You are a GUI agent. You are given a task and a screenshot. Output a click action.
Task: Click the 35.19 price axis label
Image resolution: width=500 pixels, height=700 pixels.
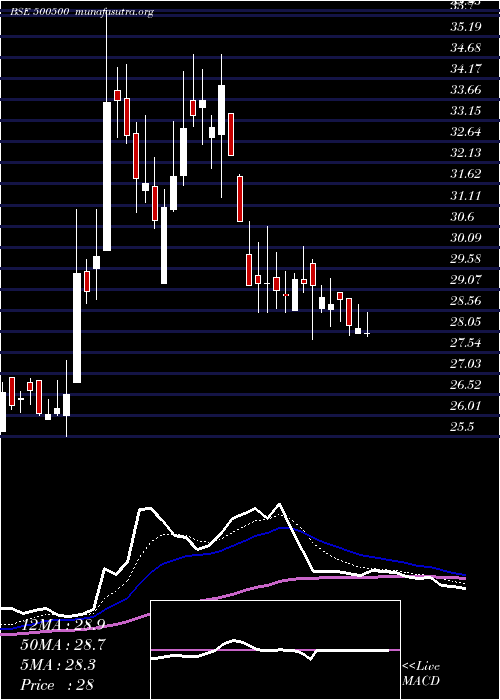pyautogui.click(x=466, y=26)
